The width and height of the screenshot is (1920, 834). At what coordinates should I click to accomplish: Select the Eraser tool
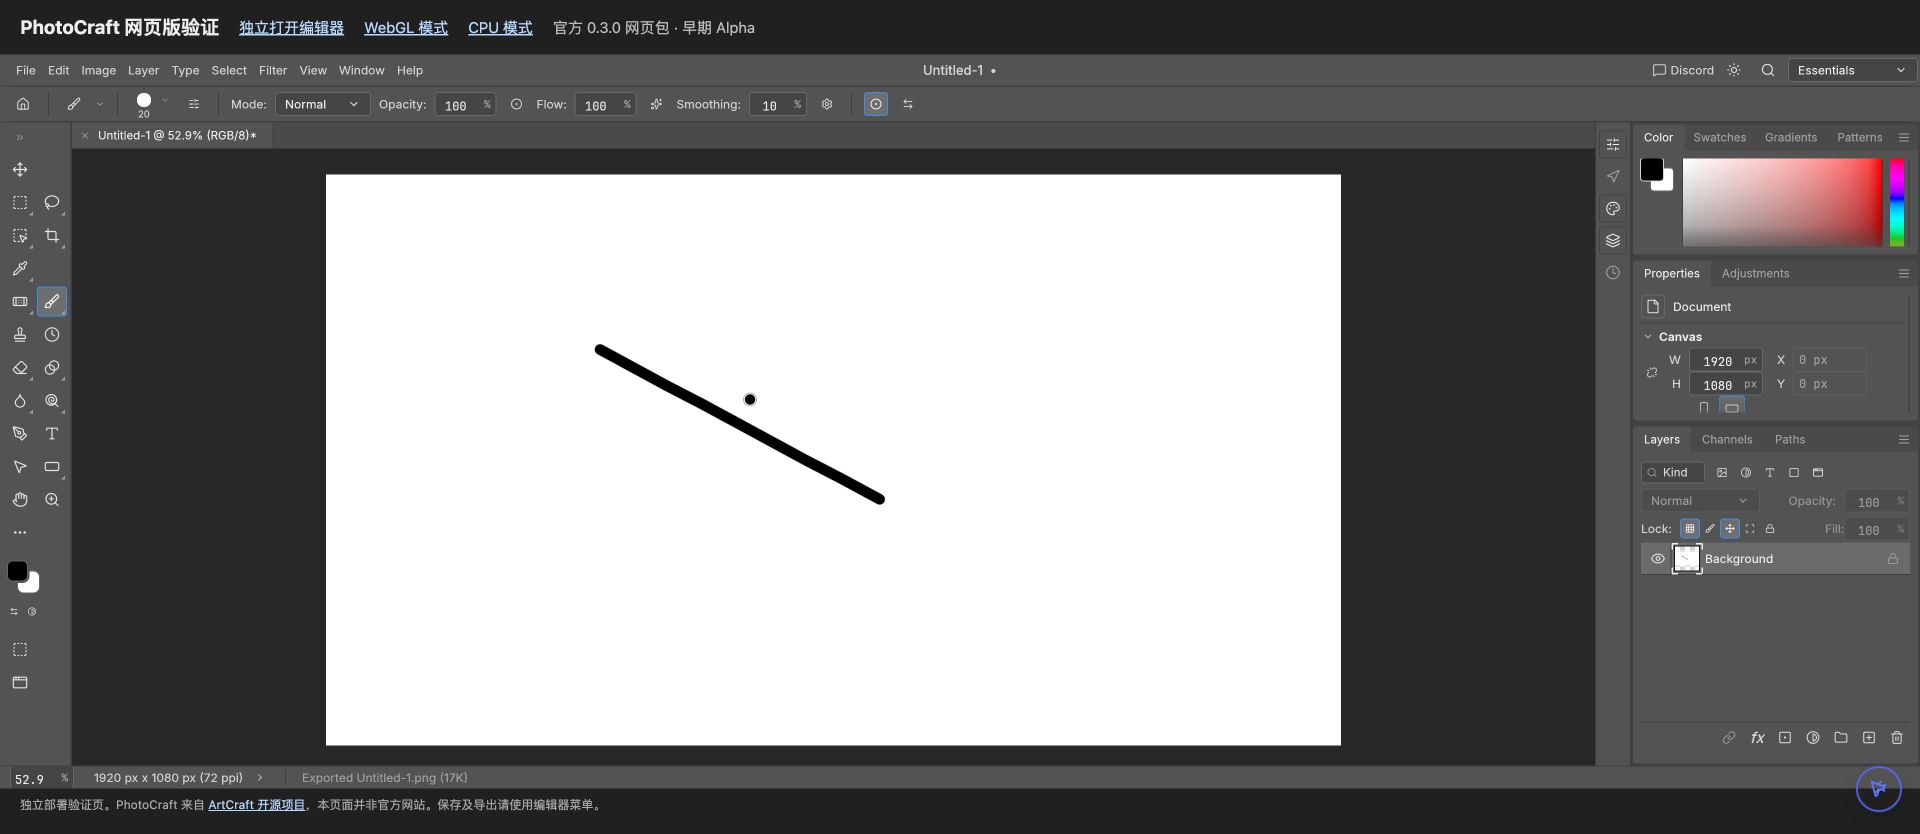(20, 368)
